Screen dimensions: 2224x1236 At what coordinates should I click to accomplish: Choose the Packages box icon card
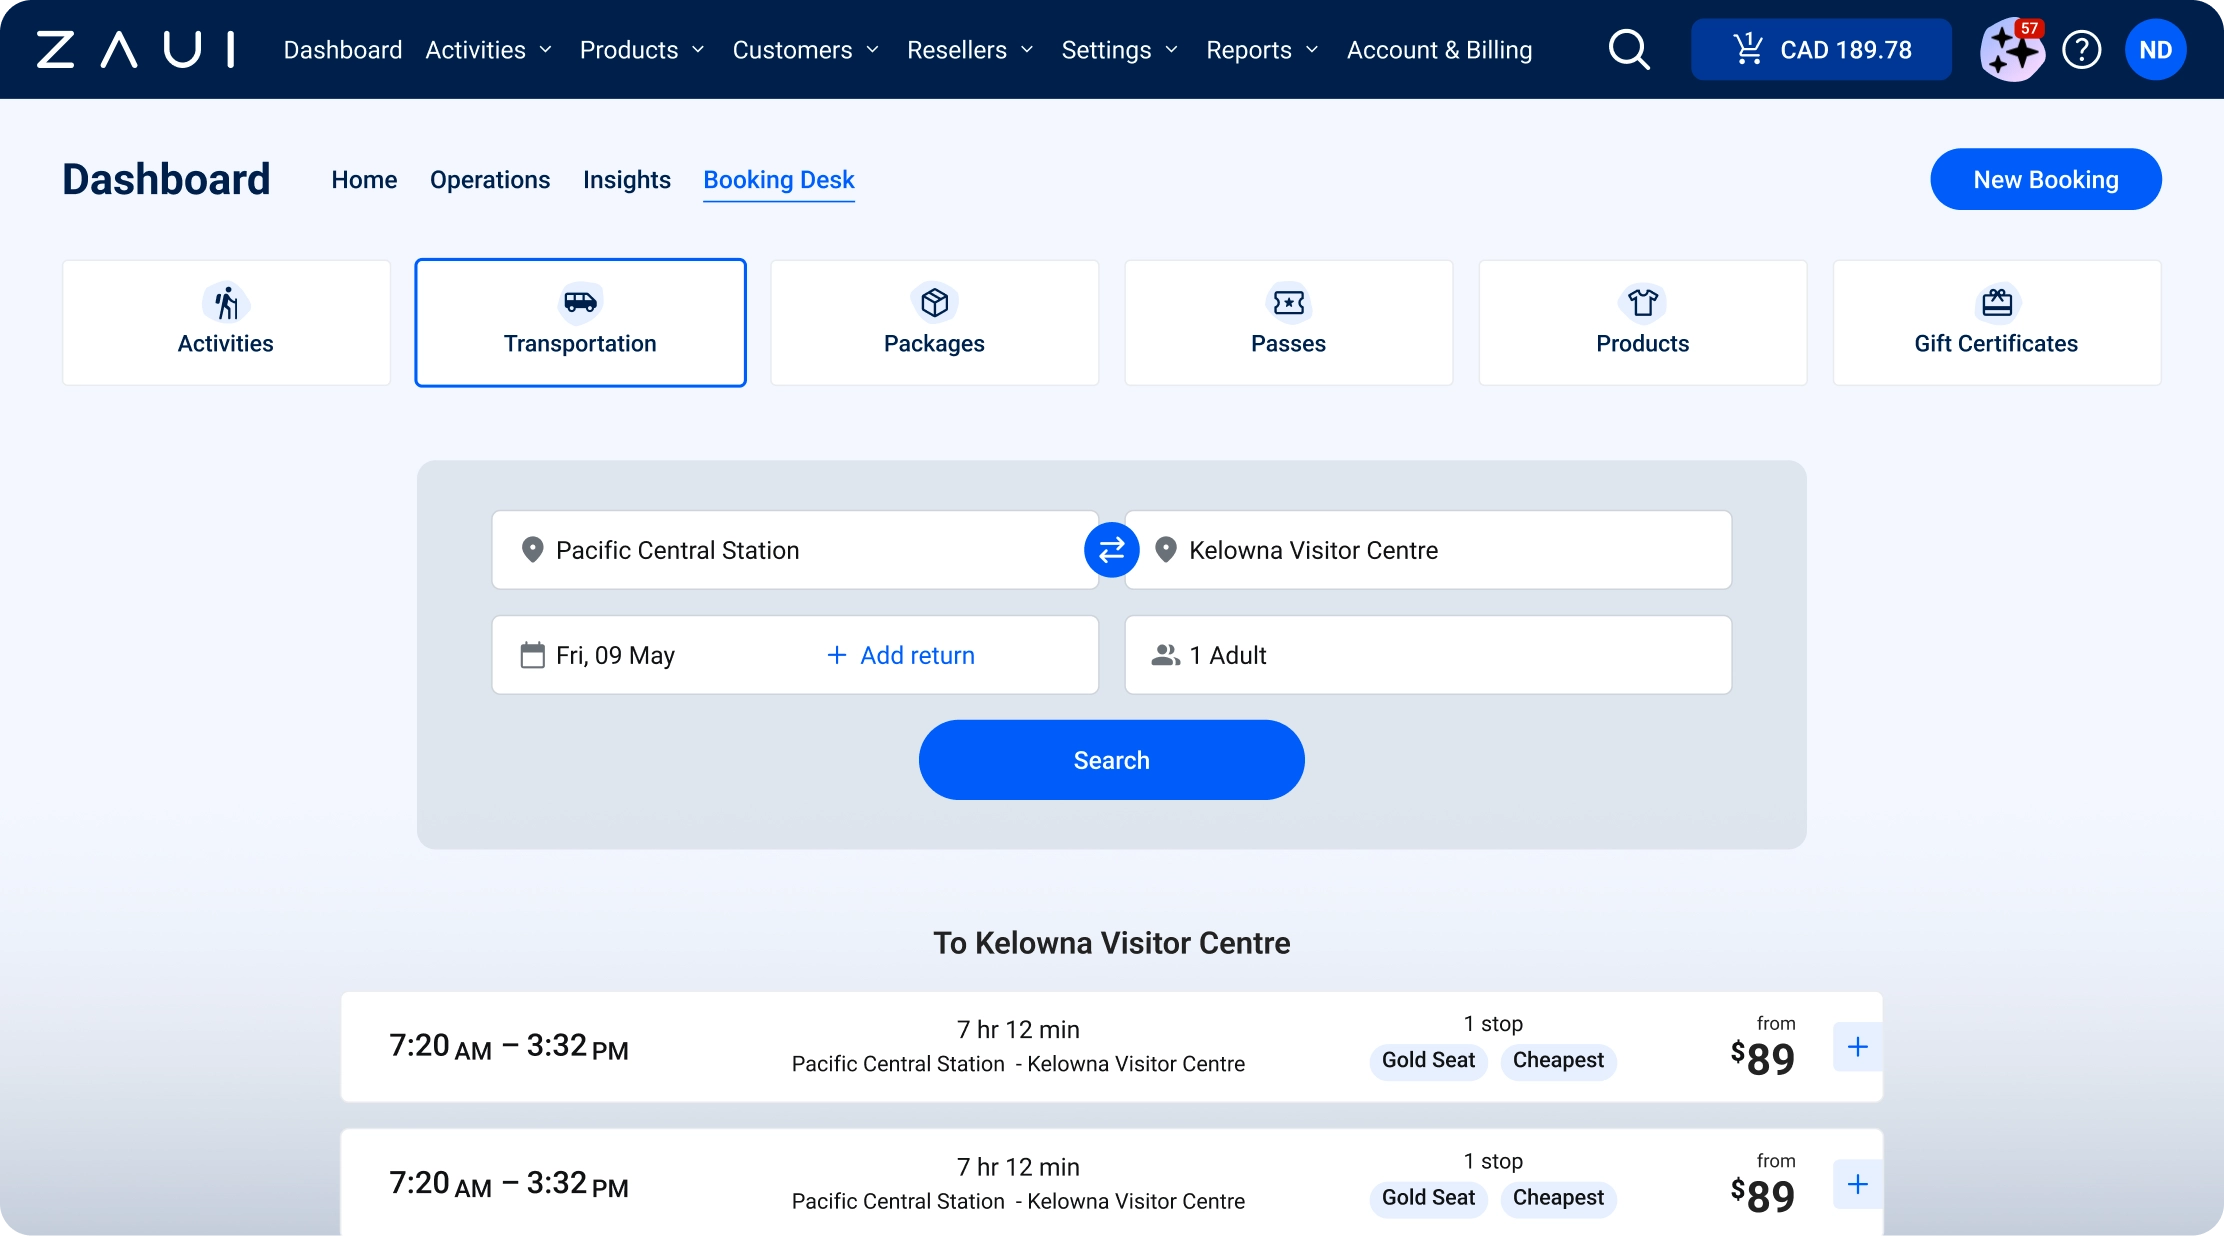934,322
